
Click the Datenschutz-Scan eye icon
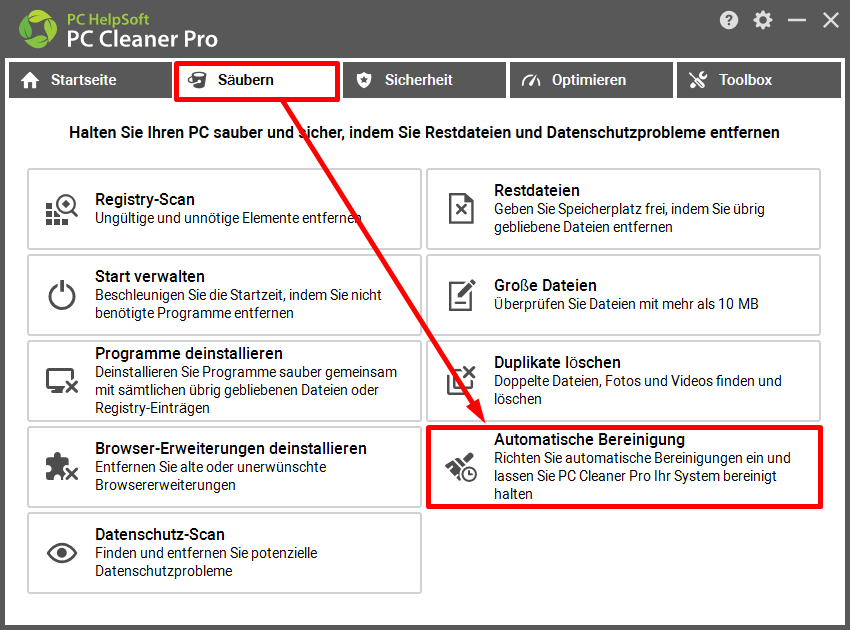[x=62, y=553]
